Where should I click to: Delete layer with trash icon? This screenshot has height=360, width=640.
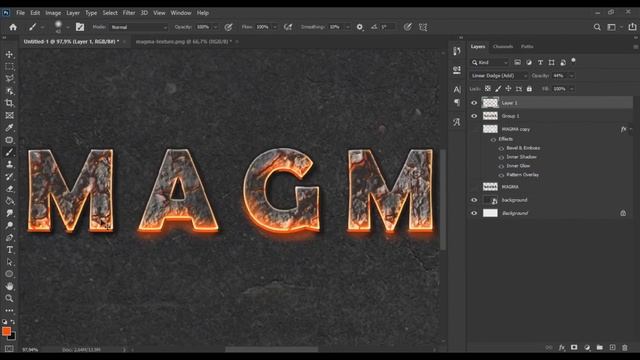pyautogui.click(x=624, y=347)
